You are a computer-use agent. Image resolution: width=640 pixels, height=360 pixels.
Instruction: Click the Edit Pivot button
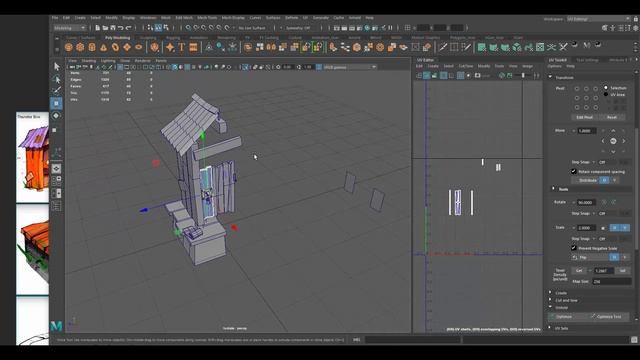584,117
